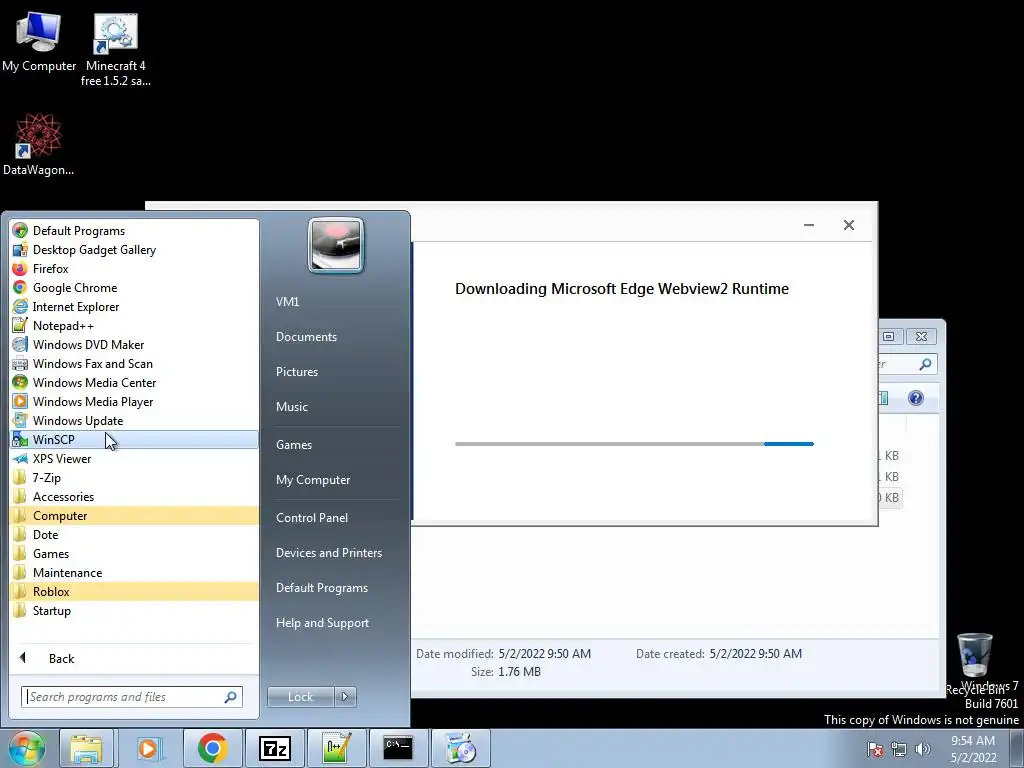Click the Windows Media Player program icon

pyautogui.click(x=20, y=401)
